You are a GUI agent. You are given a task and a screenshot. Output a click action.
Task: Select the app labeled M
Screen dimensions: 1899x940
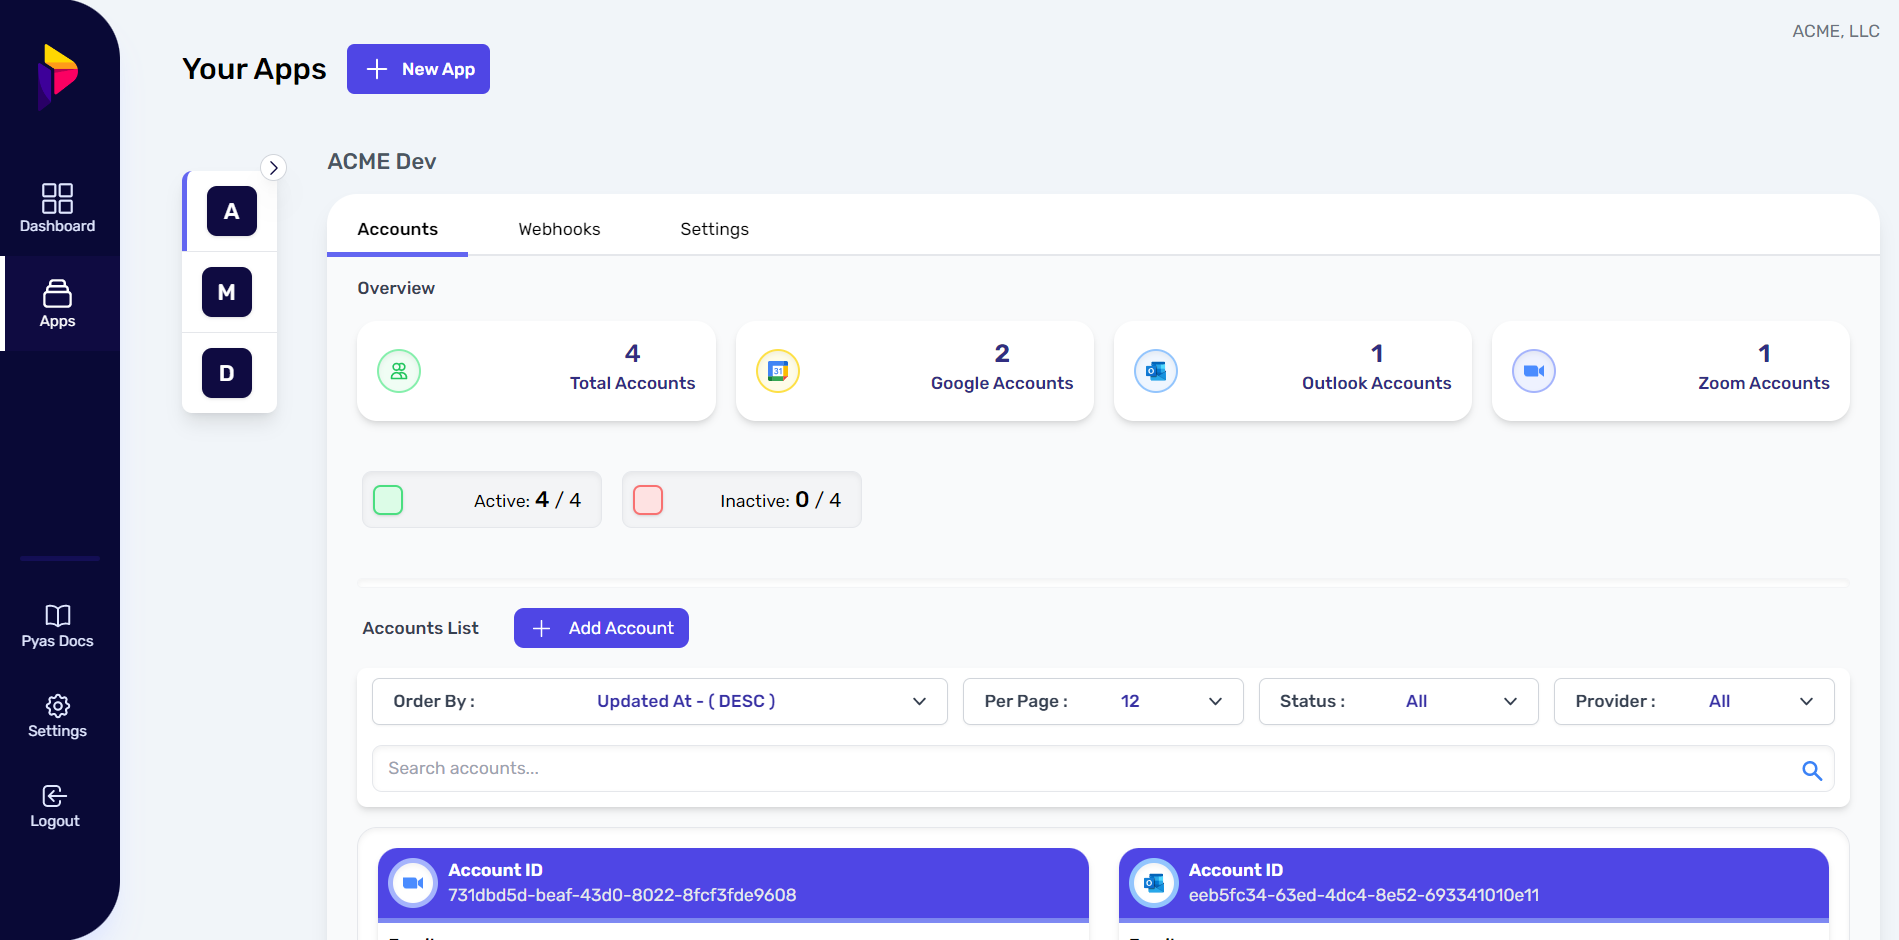coord(227,292)
